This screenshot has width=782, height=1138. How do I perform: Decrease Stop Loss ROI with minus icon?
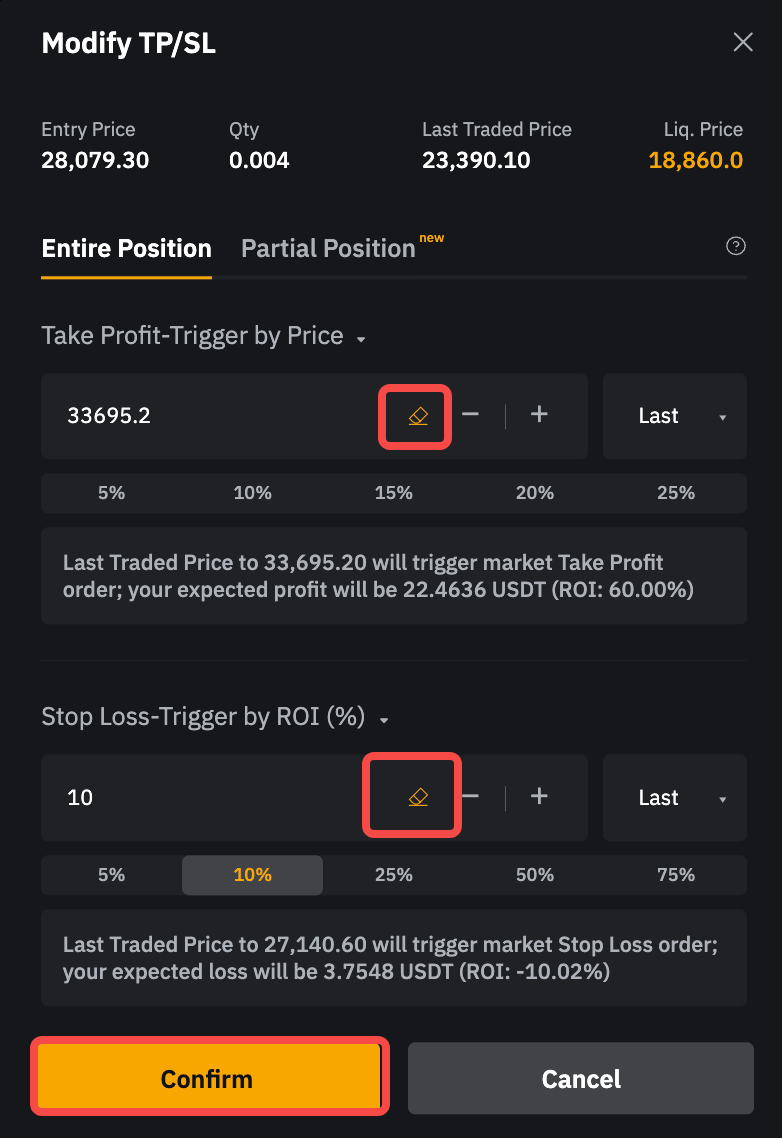pos(471,797)
